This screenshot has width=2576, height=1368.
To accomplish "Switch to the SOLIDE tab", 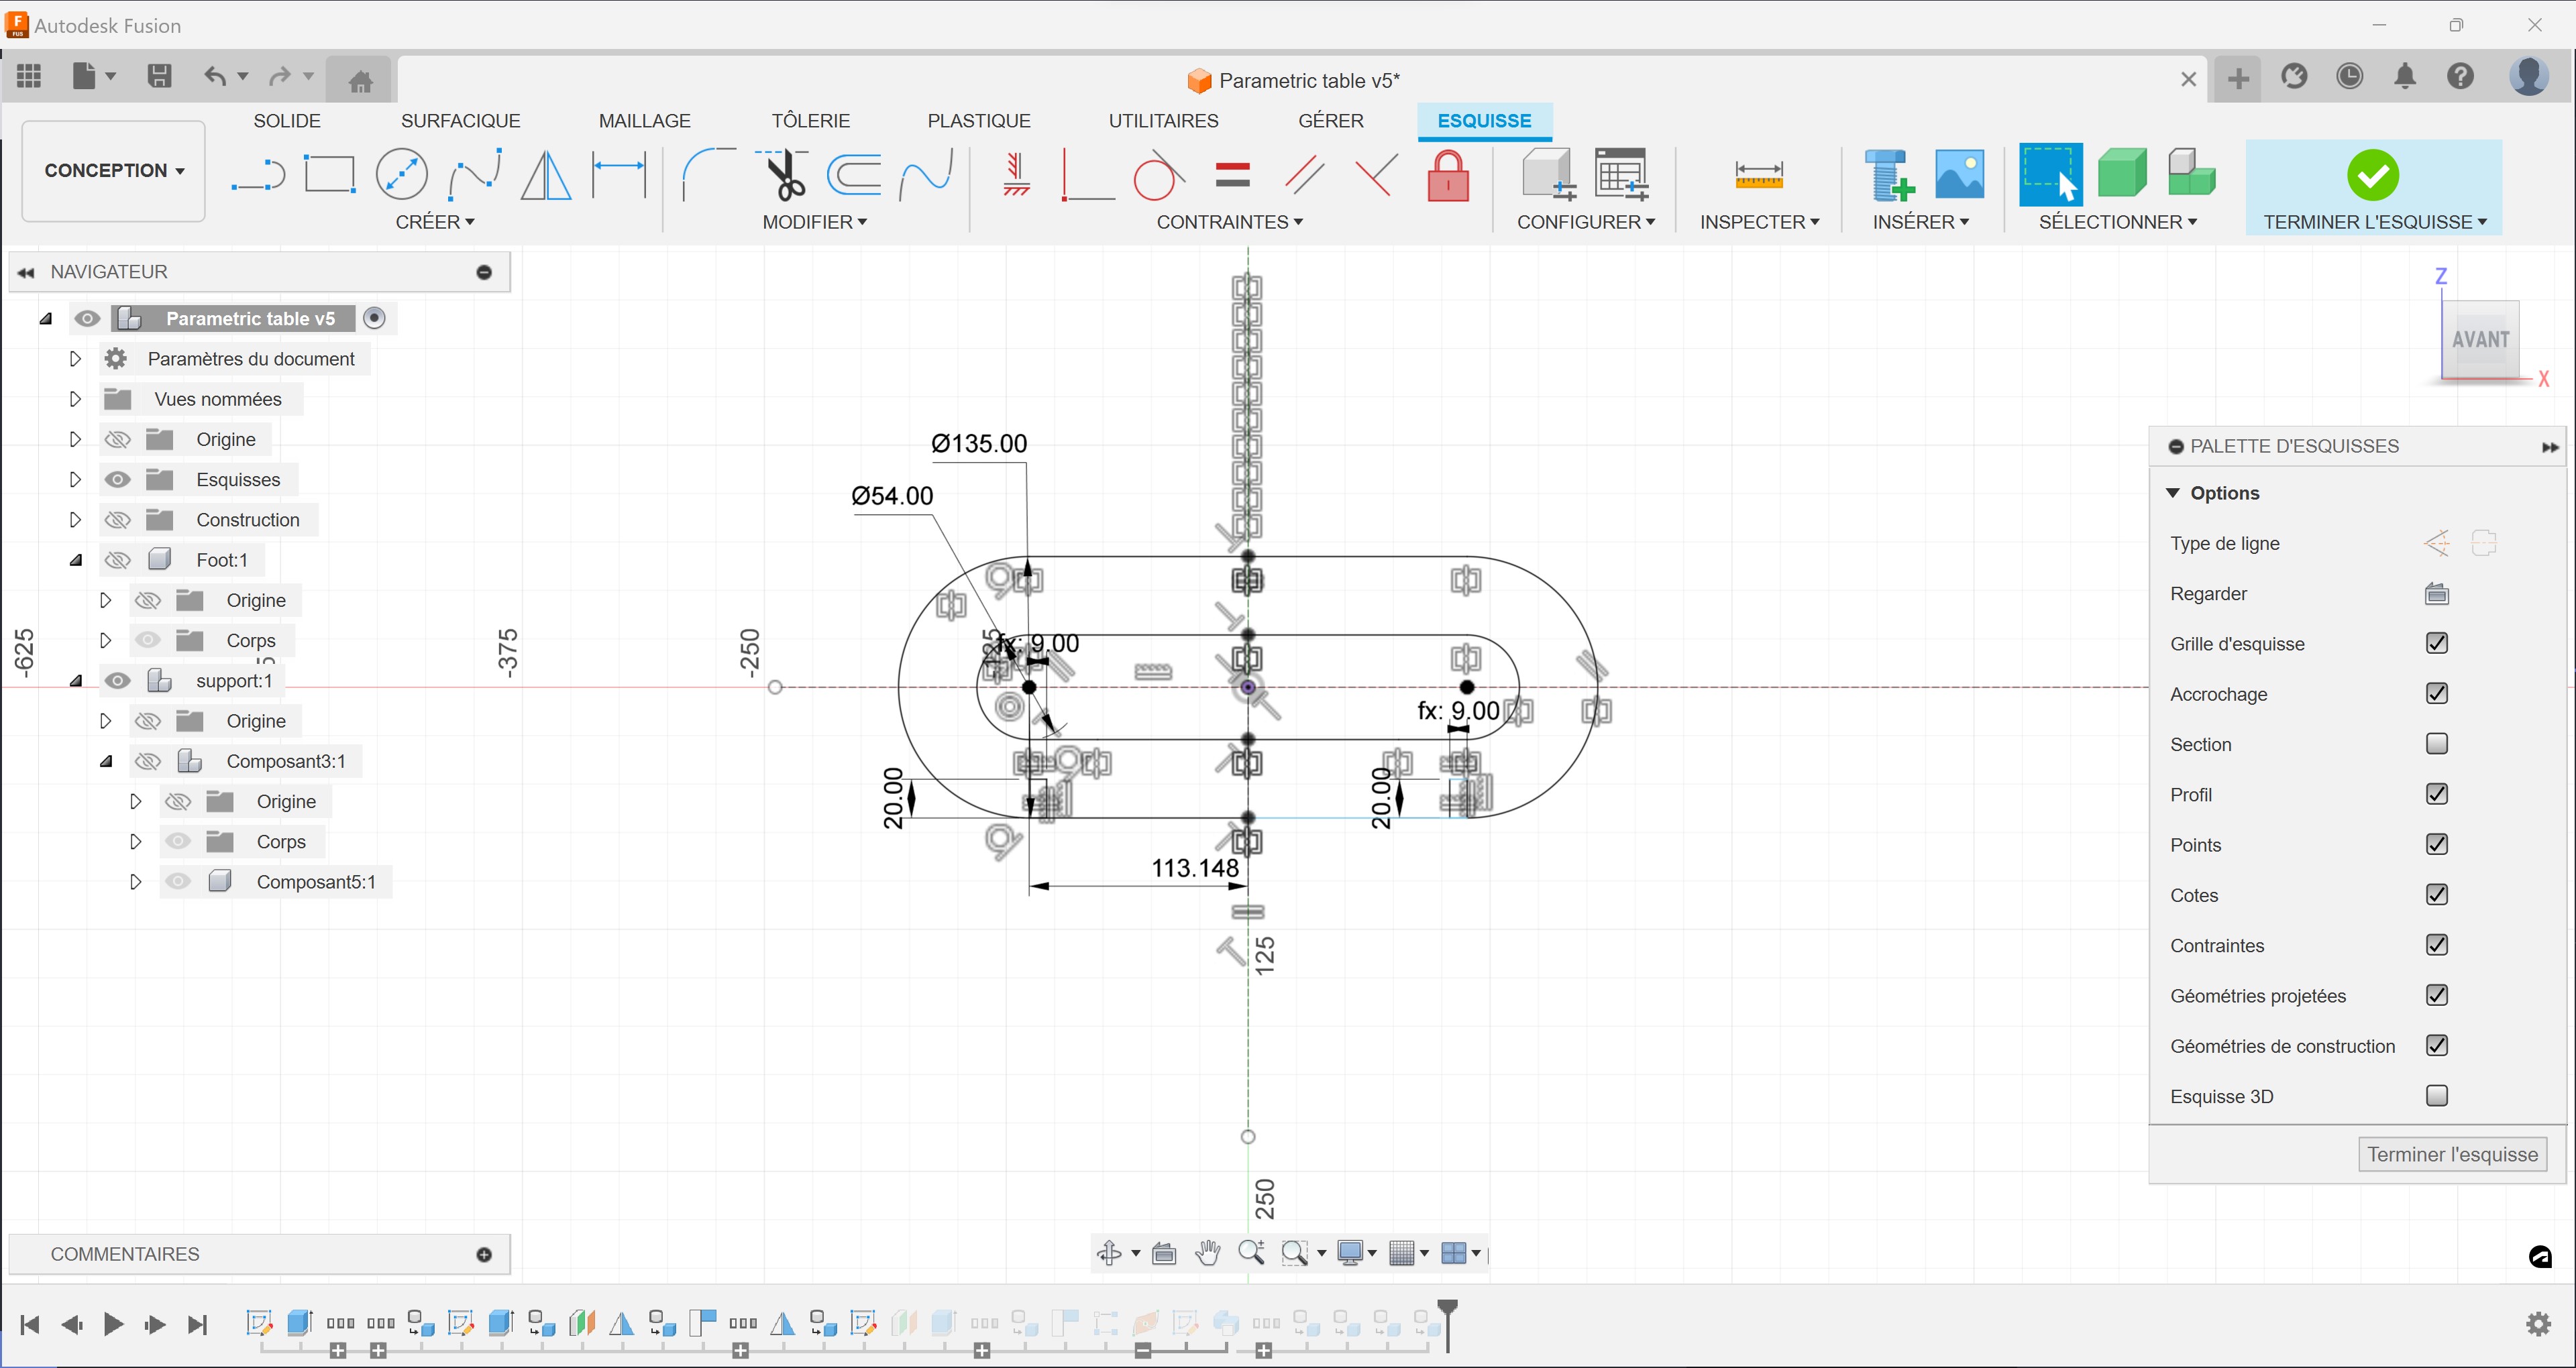I will coord(287,121).
